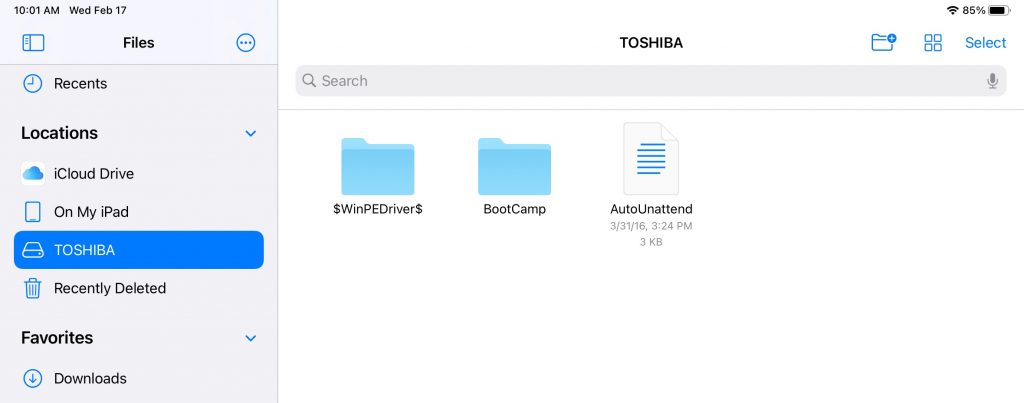Click the AutoUnattend file name

click(x=651, y=209)
